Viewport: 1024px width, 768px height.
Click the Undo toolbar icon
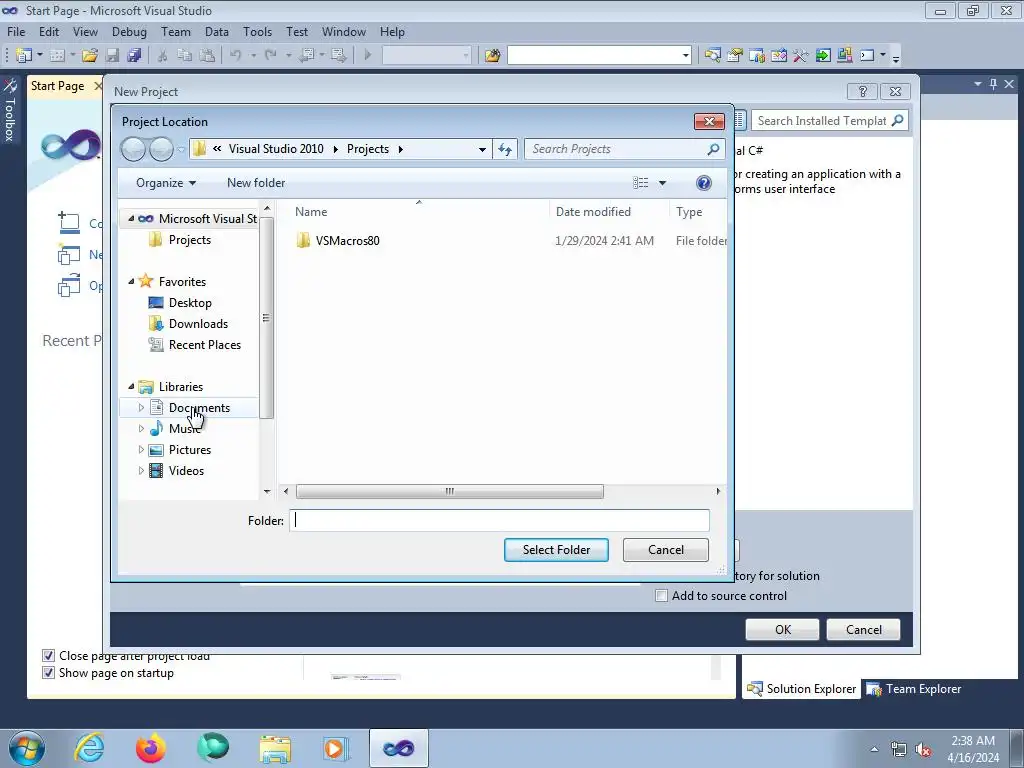(236, 56)
